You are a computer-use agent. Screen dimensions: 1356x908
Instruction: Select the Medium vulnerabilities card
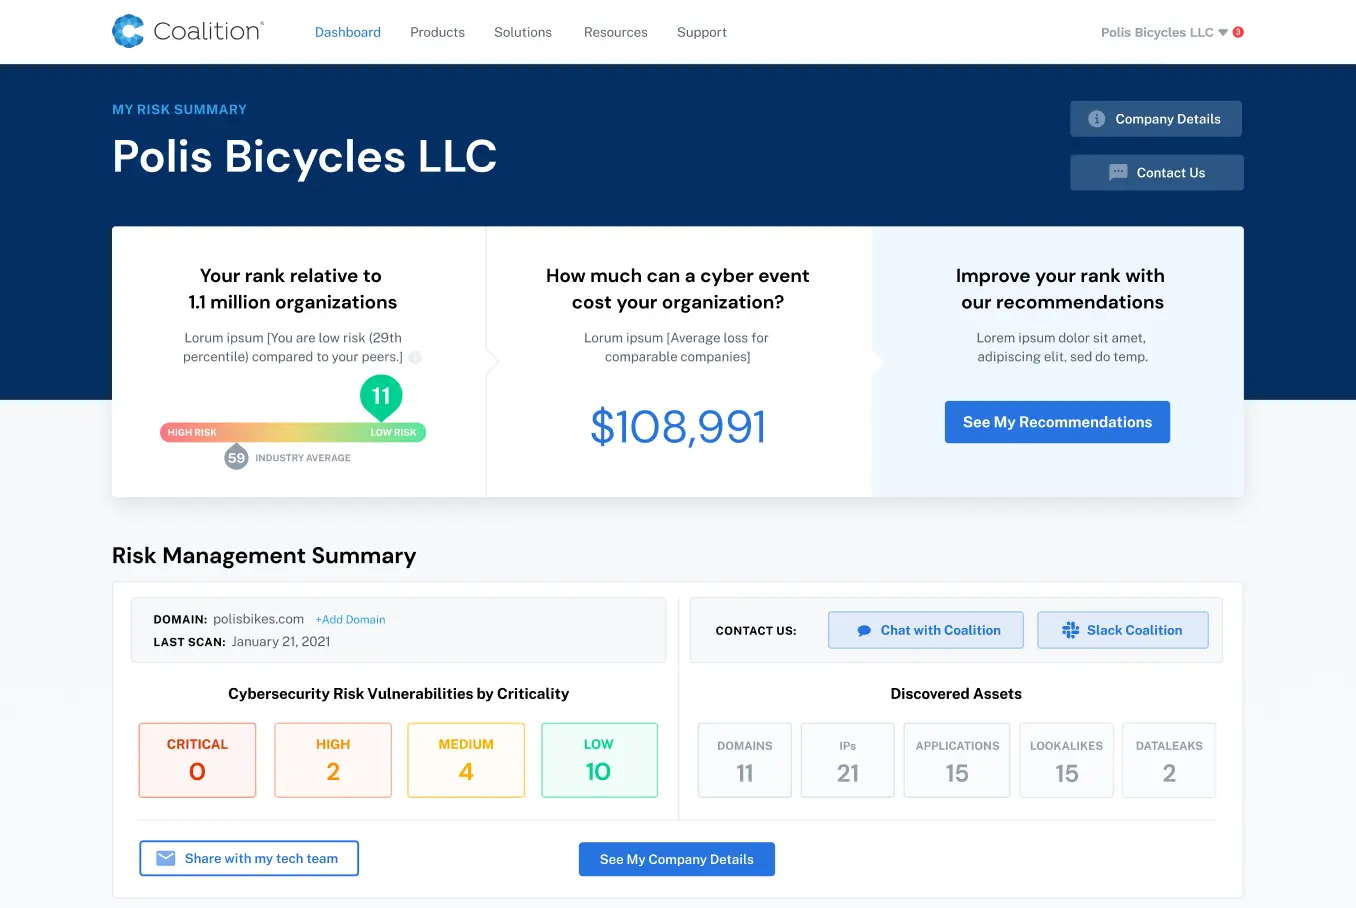(x=466, y=760)
